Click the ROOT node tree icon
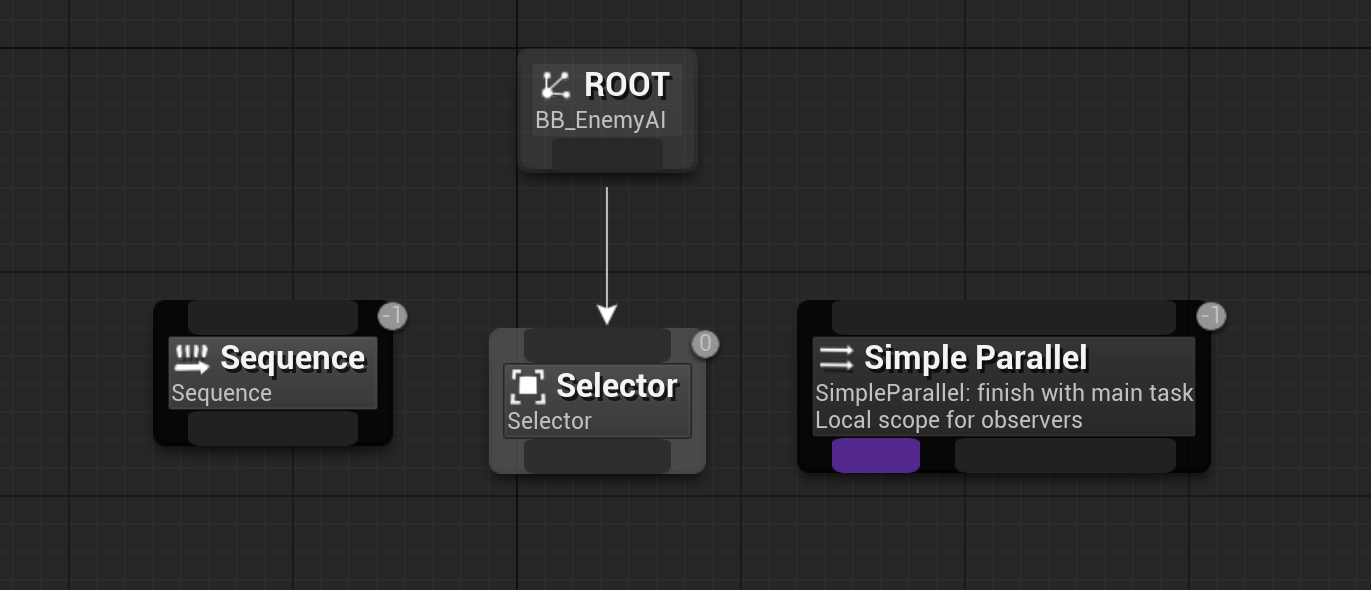Viewport: 1371px width, 590px height. [x=555, y=85]
